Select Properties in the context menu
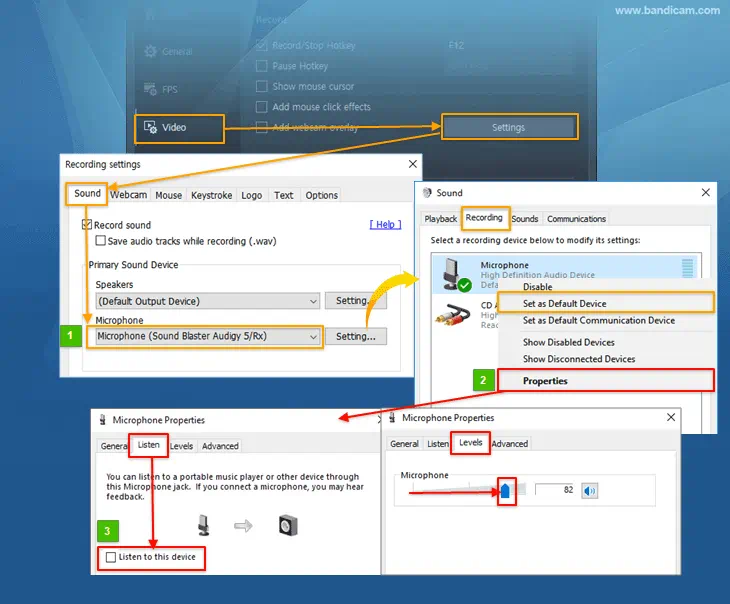 pos(545,381)
